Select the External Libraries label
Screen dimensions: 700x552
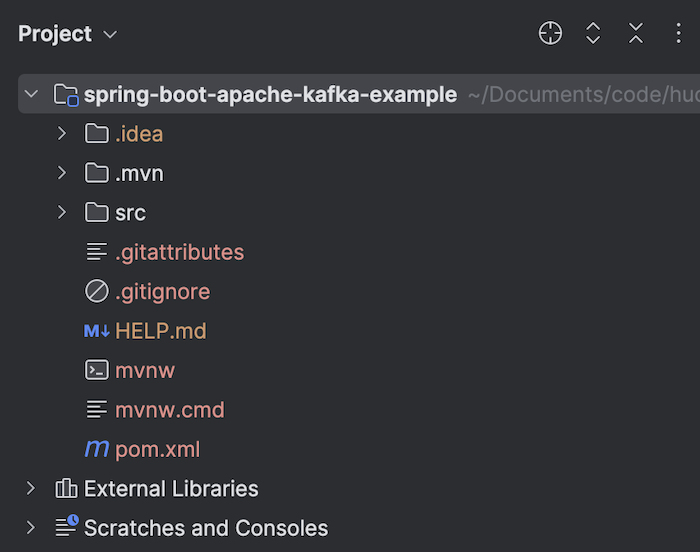(x=171, y=489)
